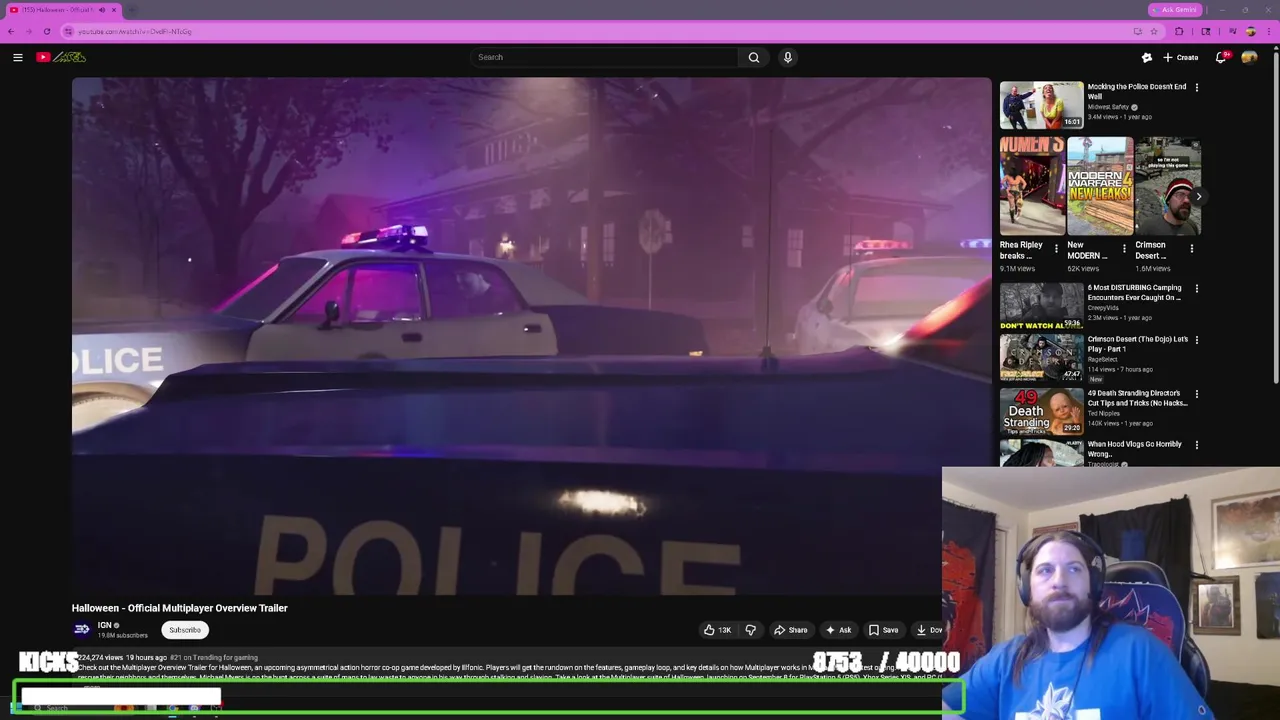
Task: Click the YouTube search magnifier button
Action: pos(754,57)
